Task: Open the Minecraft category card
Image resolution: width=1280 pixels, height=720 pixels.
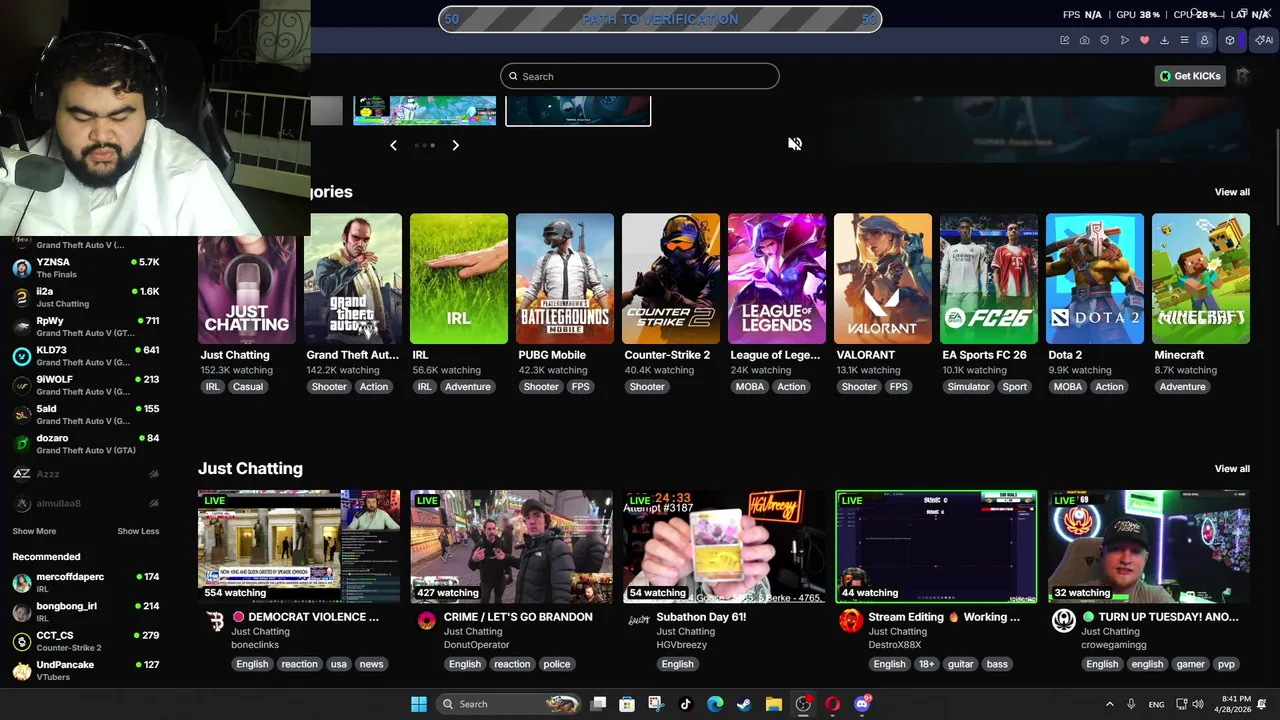Action: point(1201,279)
